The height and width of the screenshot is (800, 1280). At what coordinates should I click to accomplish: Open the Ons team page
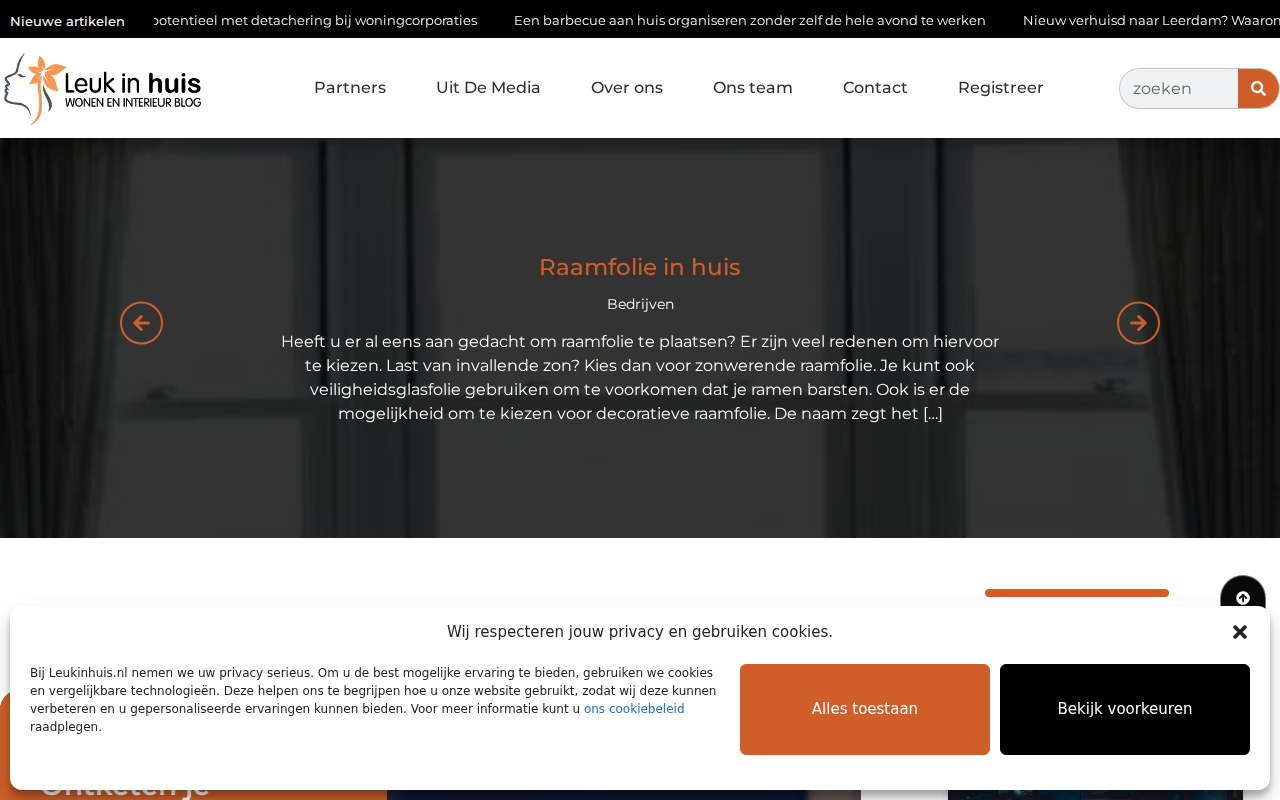[753, 88]
